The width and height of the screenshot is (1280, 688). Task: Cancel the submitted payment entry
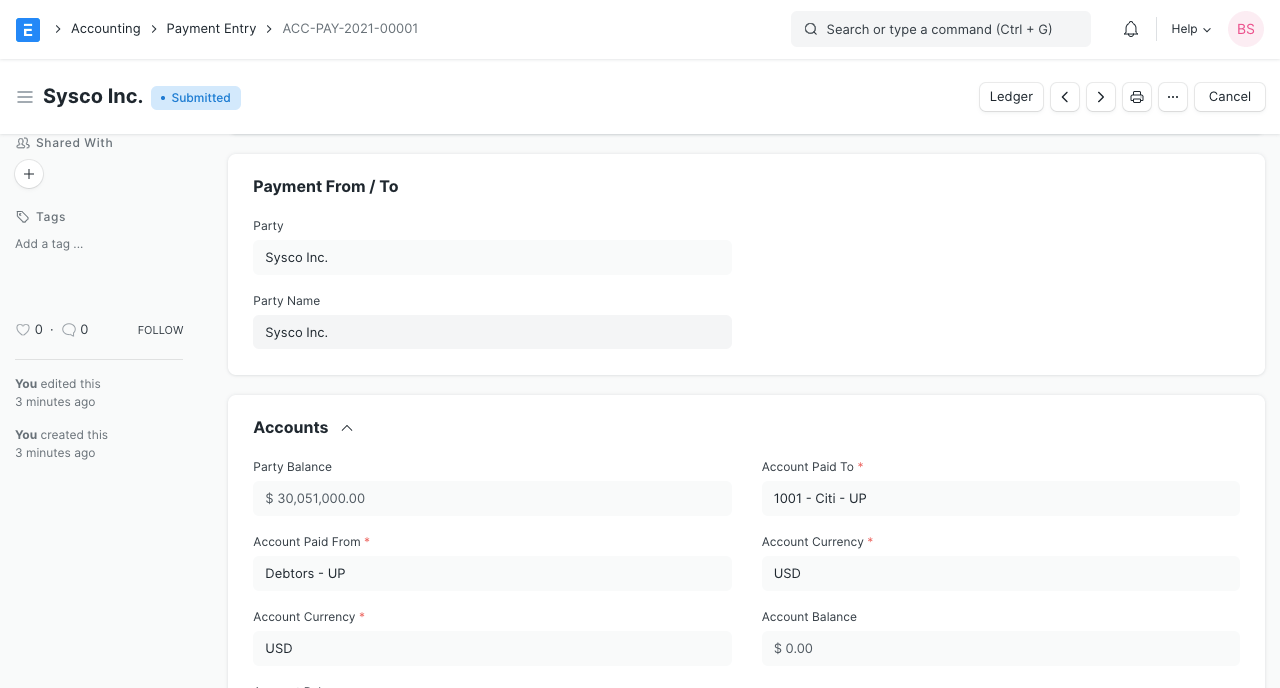1229,97
